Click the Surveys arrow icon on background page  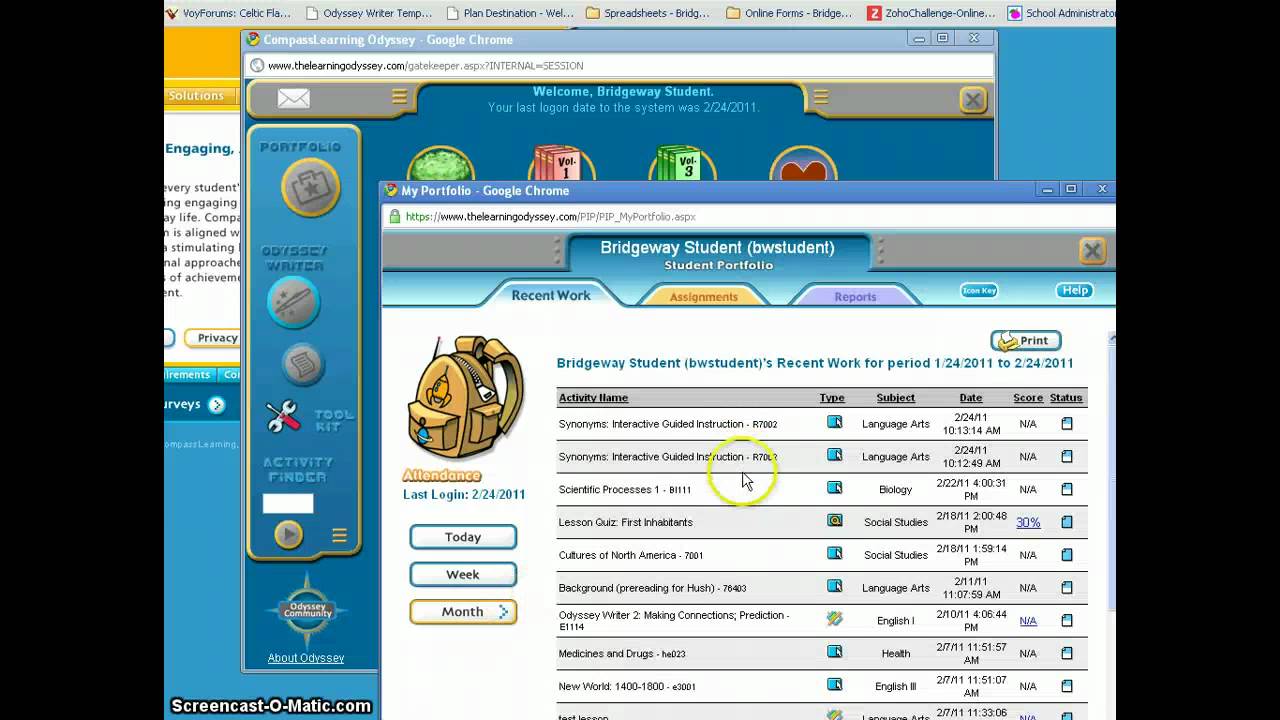click(216, 405)
